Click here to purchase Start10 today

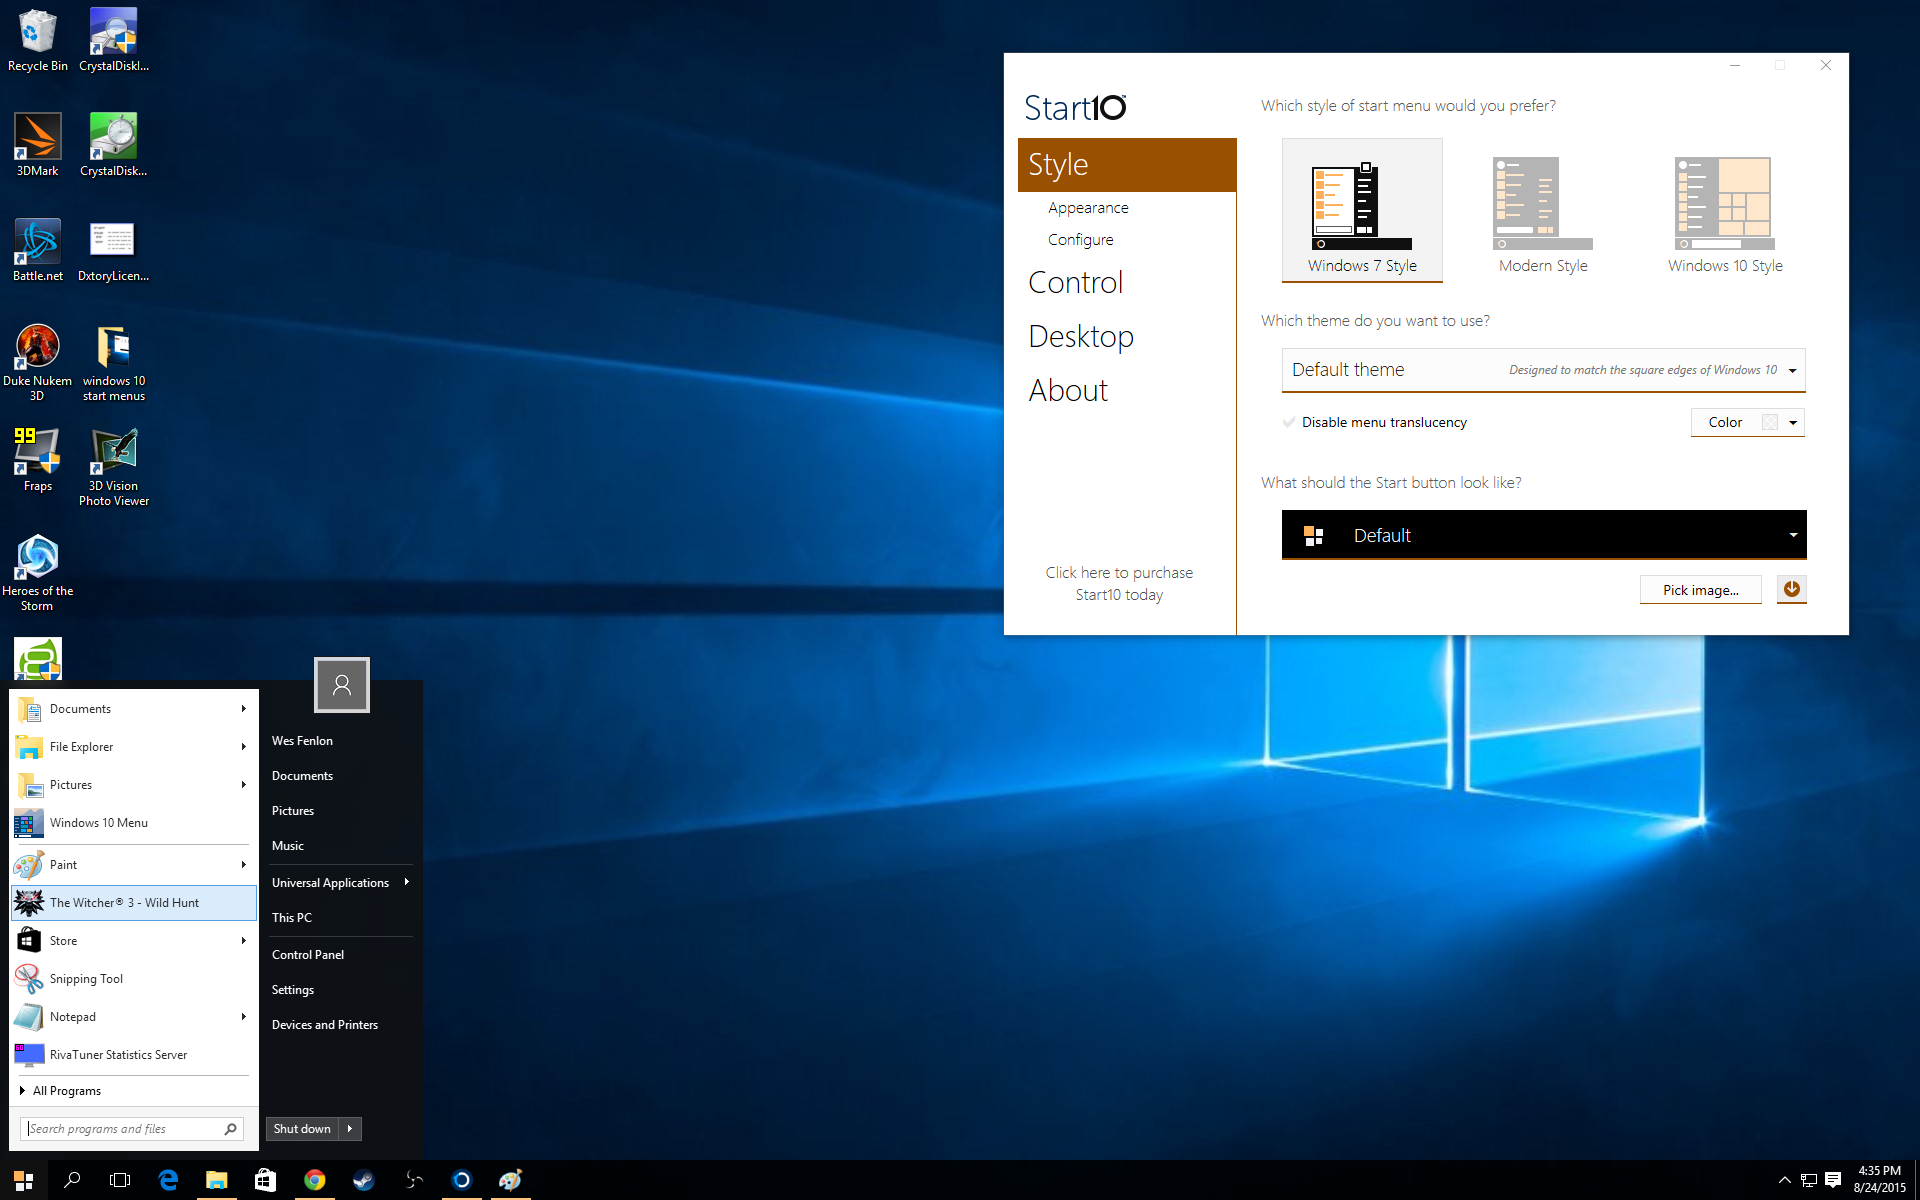(x=1118, y=583)
